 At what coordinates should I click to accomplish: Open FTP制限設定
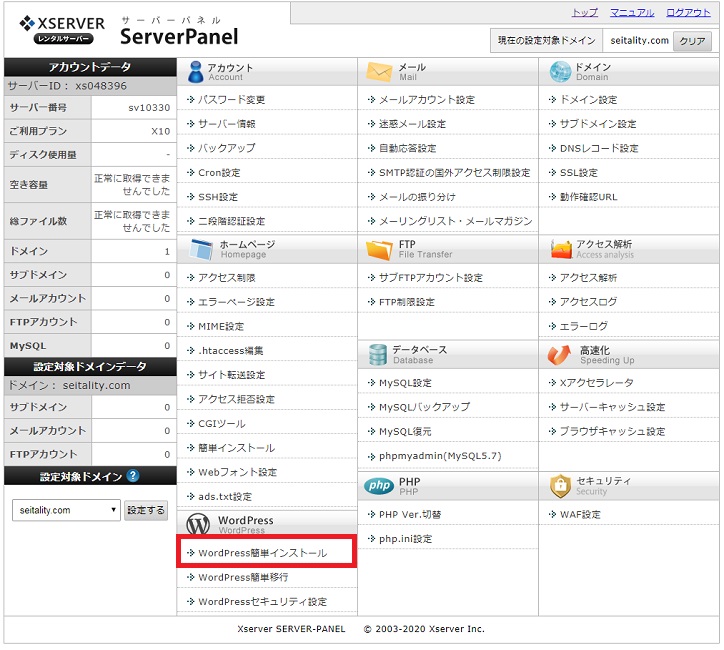pyautogui.click(x=407, y=302)
